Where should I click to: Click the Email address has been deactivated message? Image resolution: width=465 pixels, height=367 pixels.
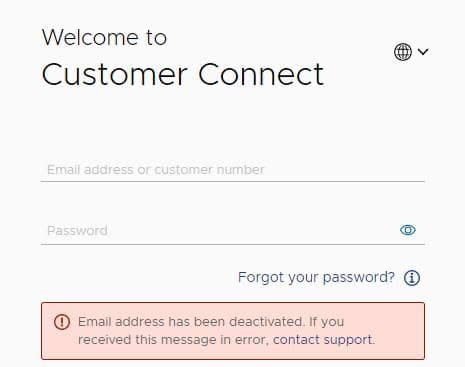point(227,331)
